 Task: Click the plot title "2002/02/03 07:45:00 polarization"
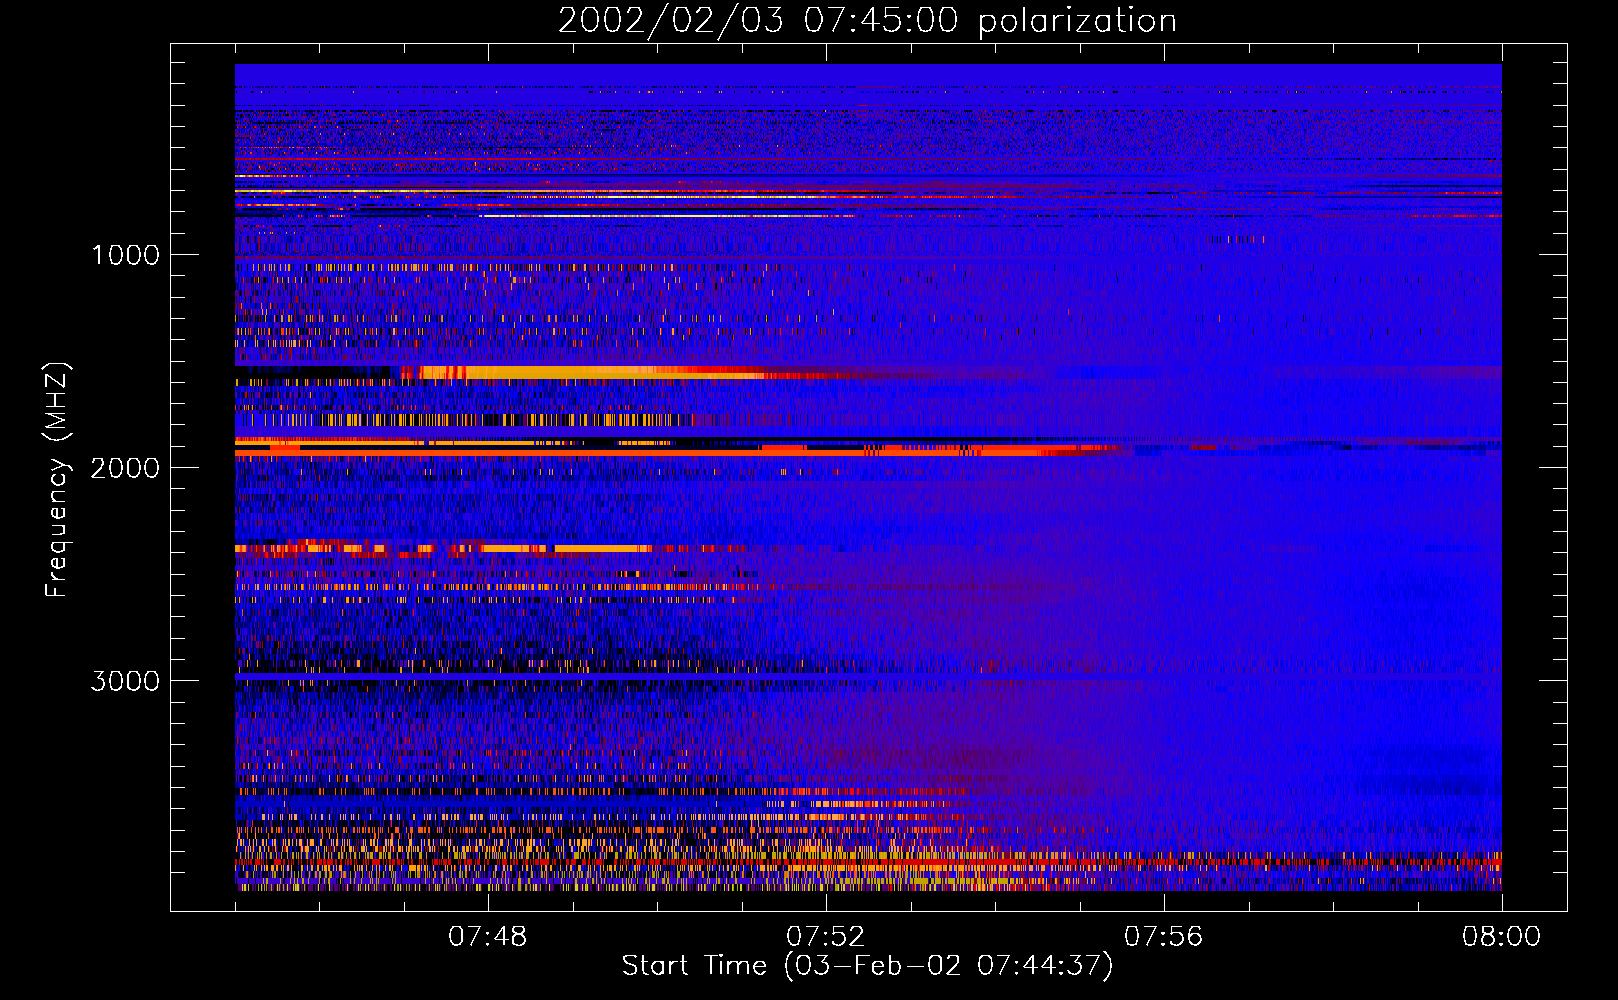pos(867,20)
